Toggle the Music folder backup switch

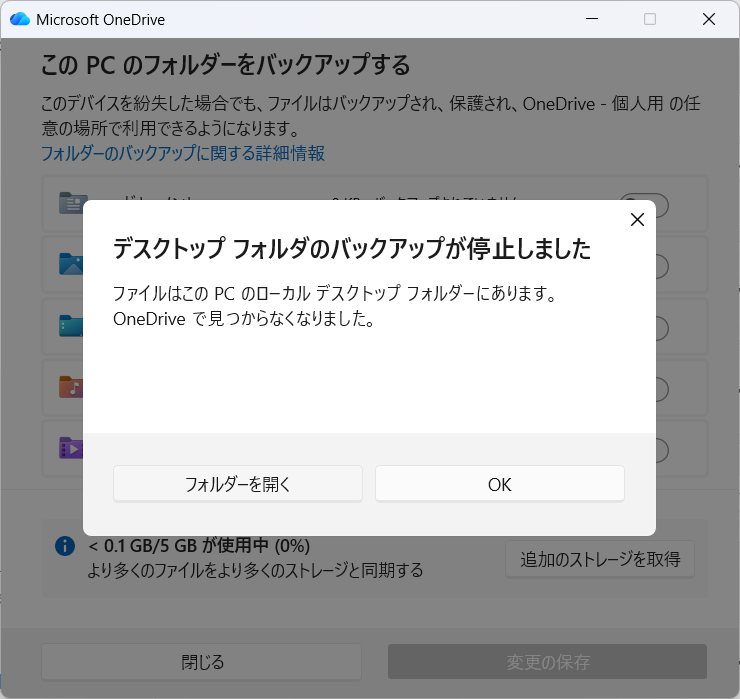pos(660,389)
